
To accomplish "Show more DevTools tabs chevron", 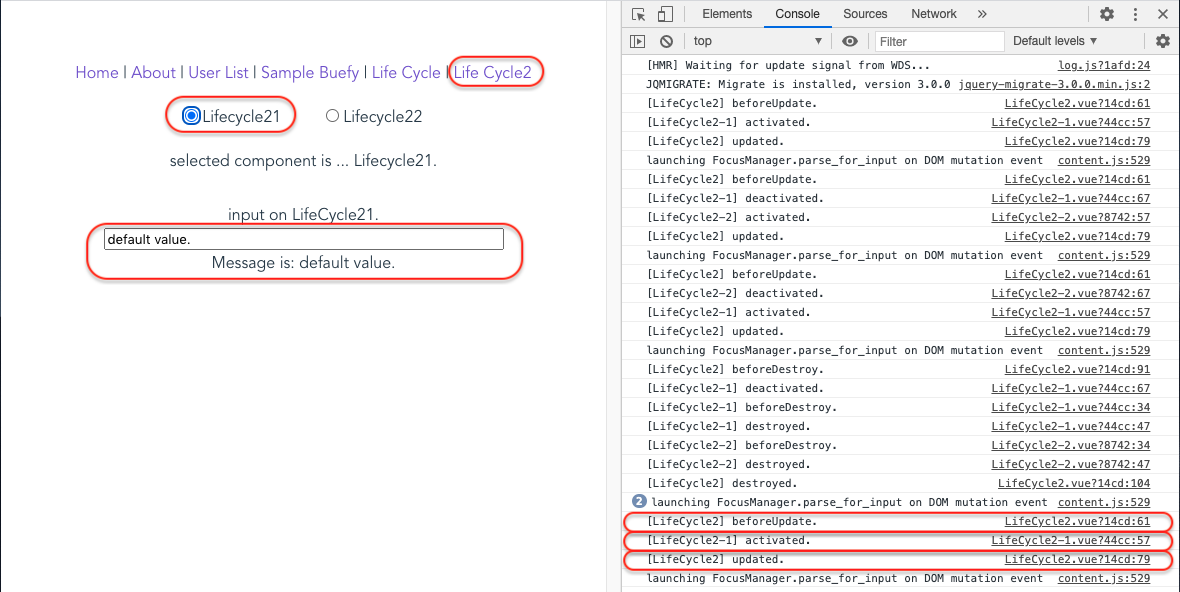I will point(981,14).
